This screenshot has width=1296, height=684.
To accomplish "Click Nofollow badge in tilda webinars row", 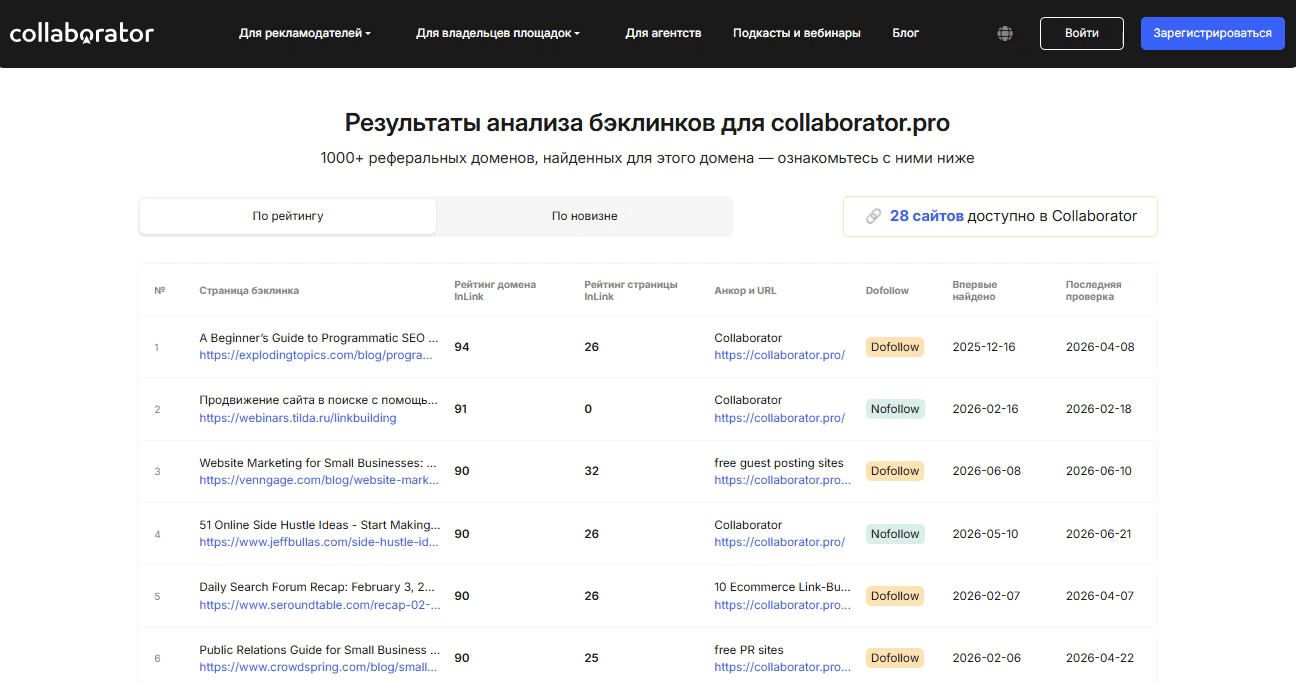I will (x=895, y=409).
